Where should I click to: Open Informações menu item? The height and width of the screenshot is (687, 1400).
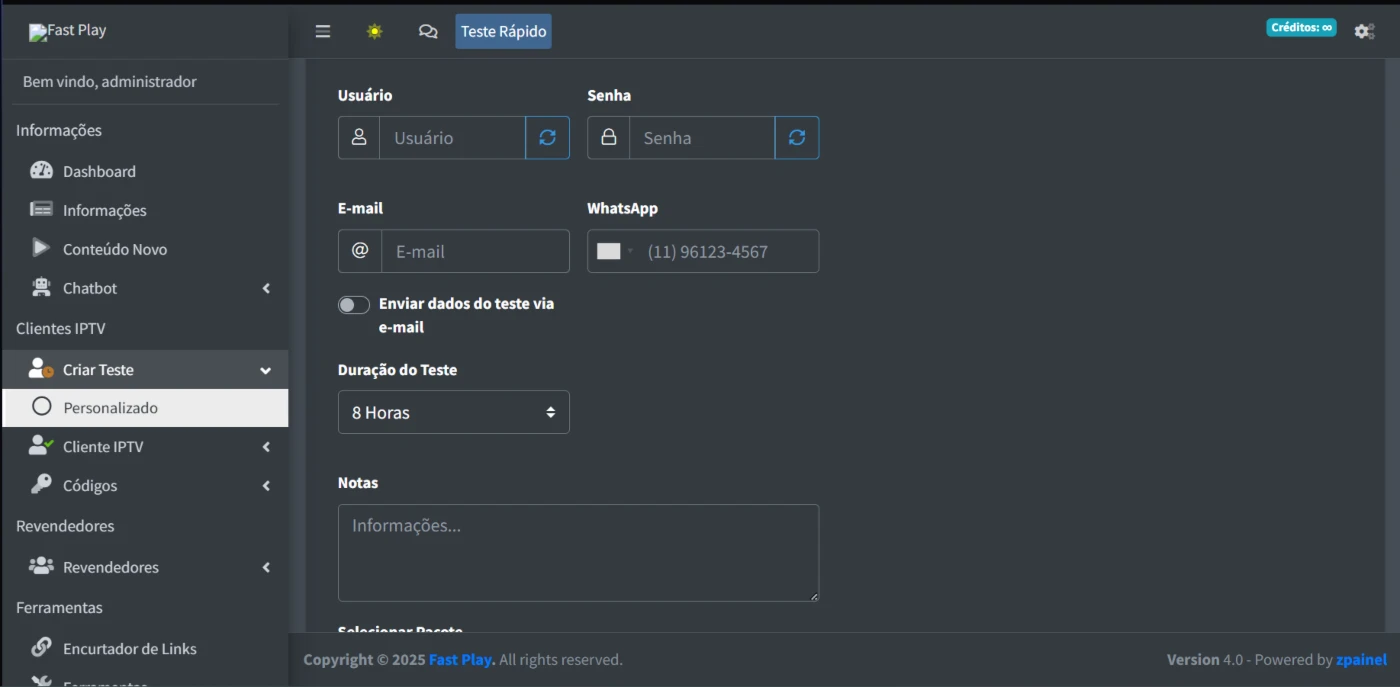tap(104, 210)
